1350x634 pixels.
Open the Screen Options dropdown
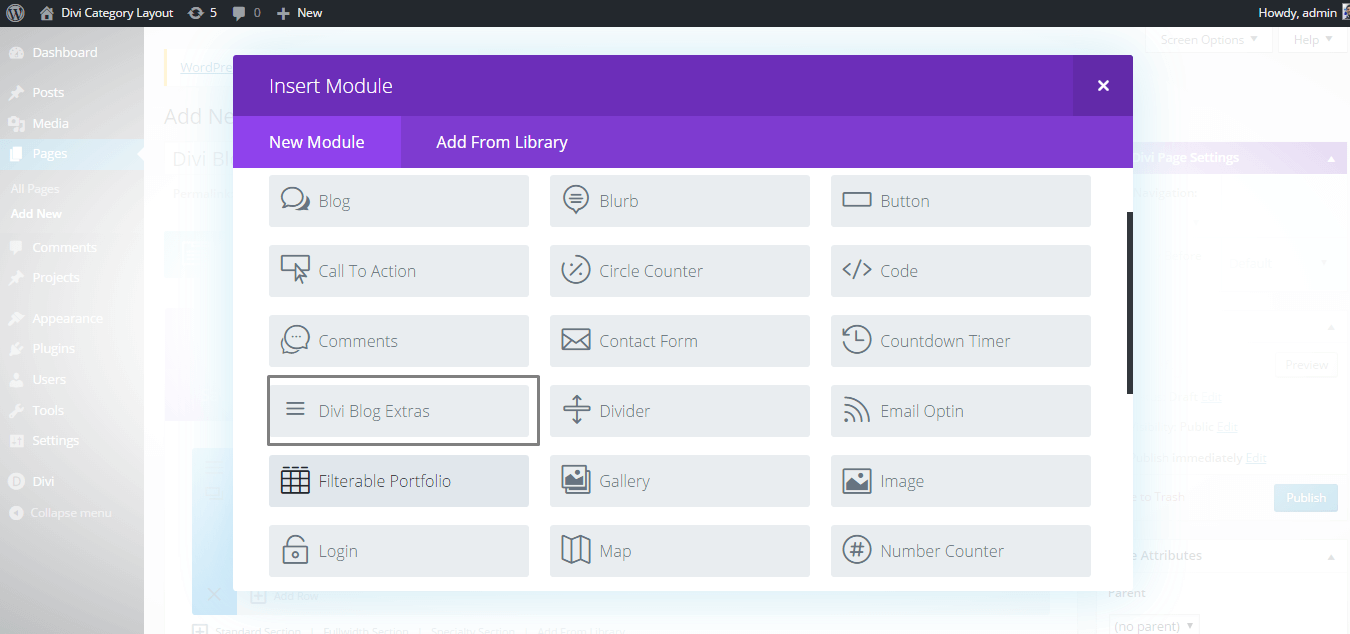[x=1207, y=39]
